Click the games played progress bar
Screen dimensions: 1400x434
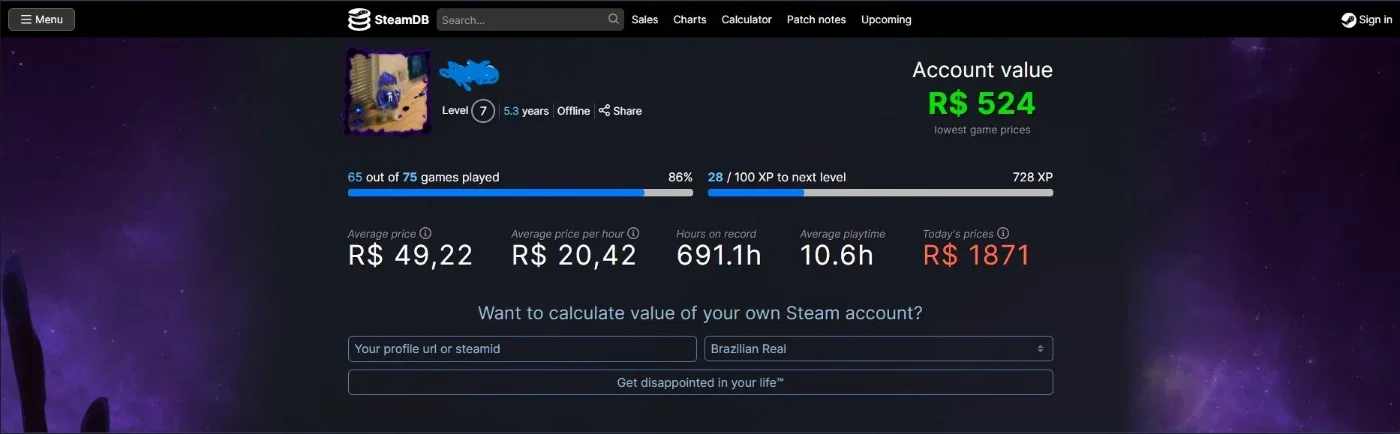coord(520,192)
